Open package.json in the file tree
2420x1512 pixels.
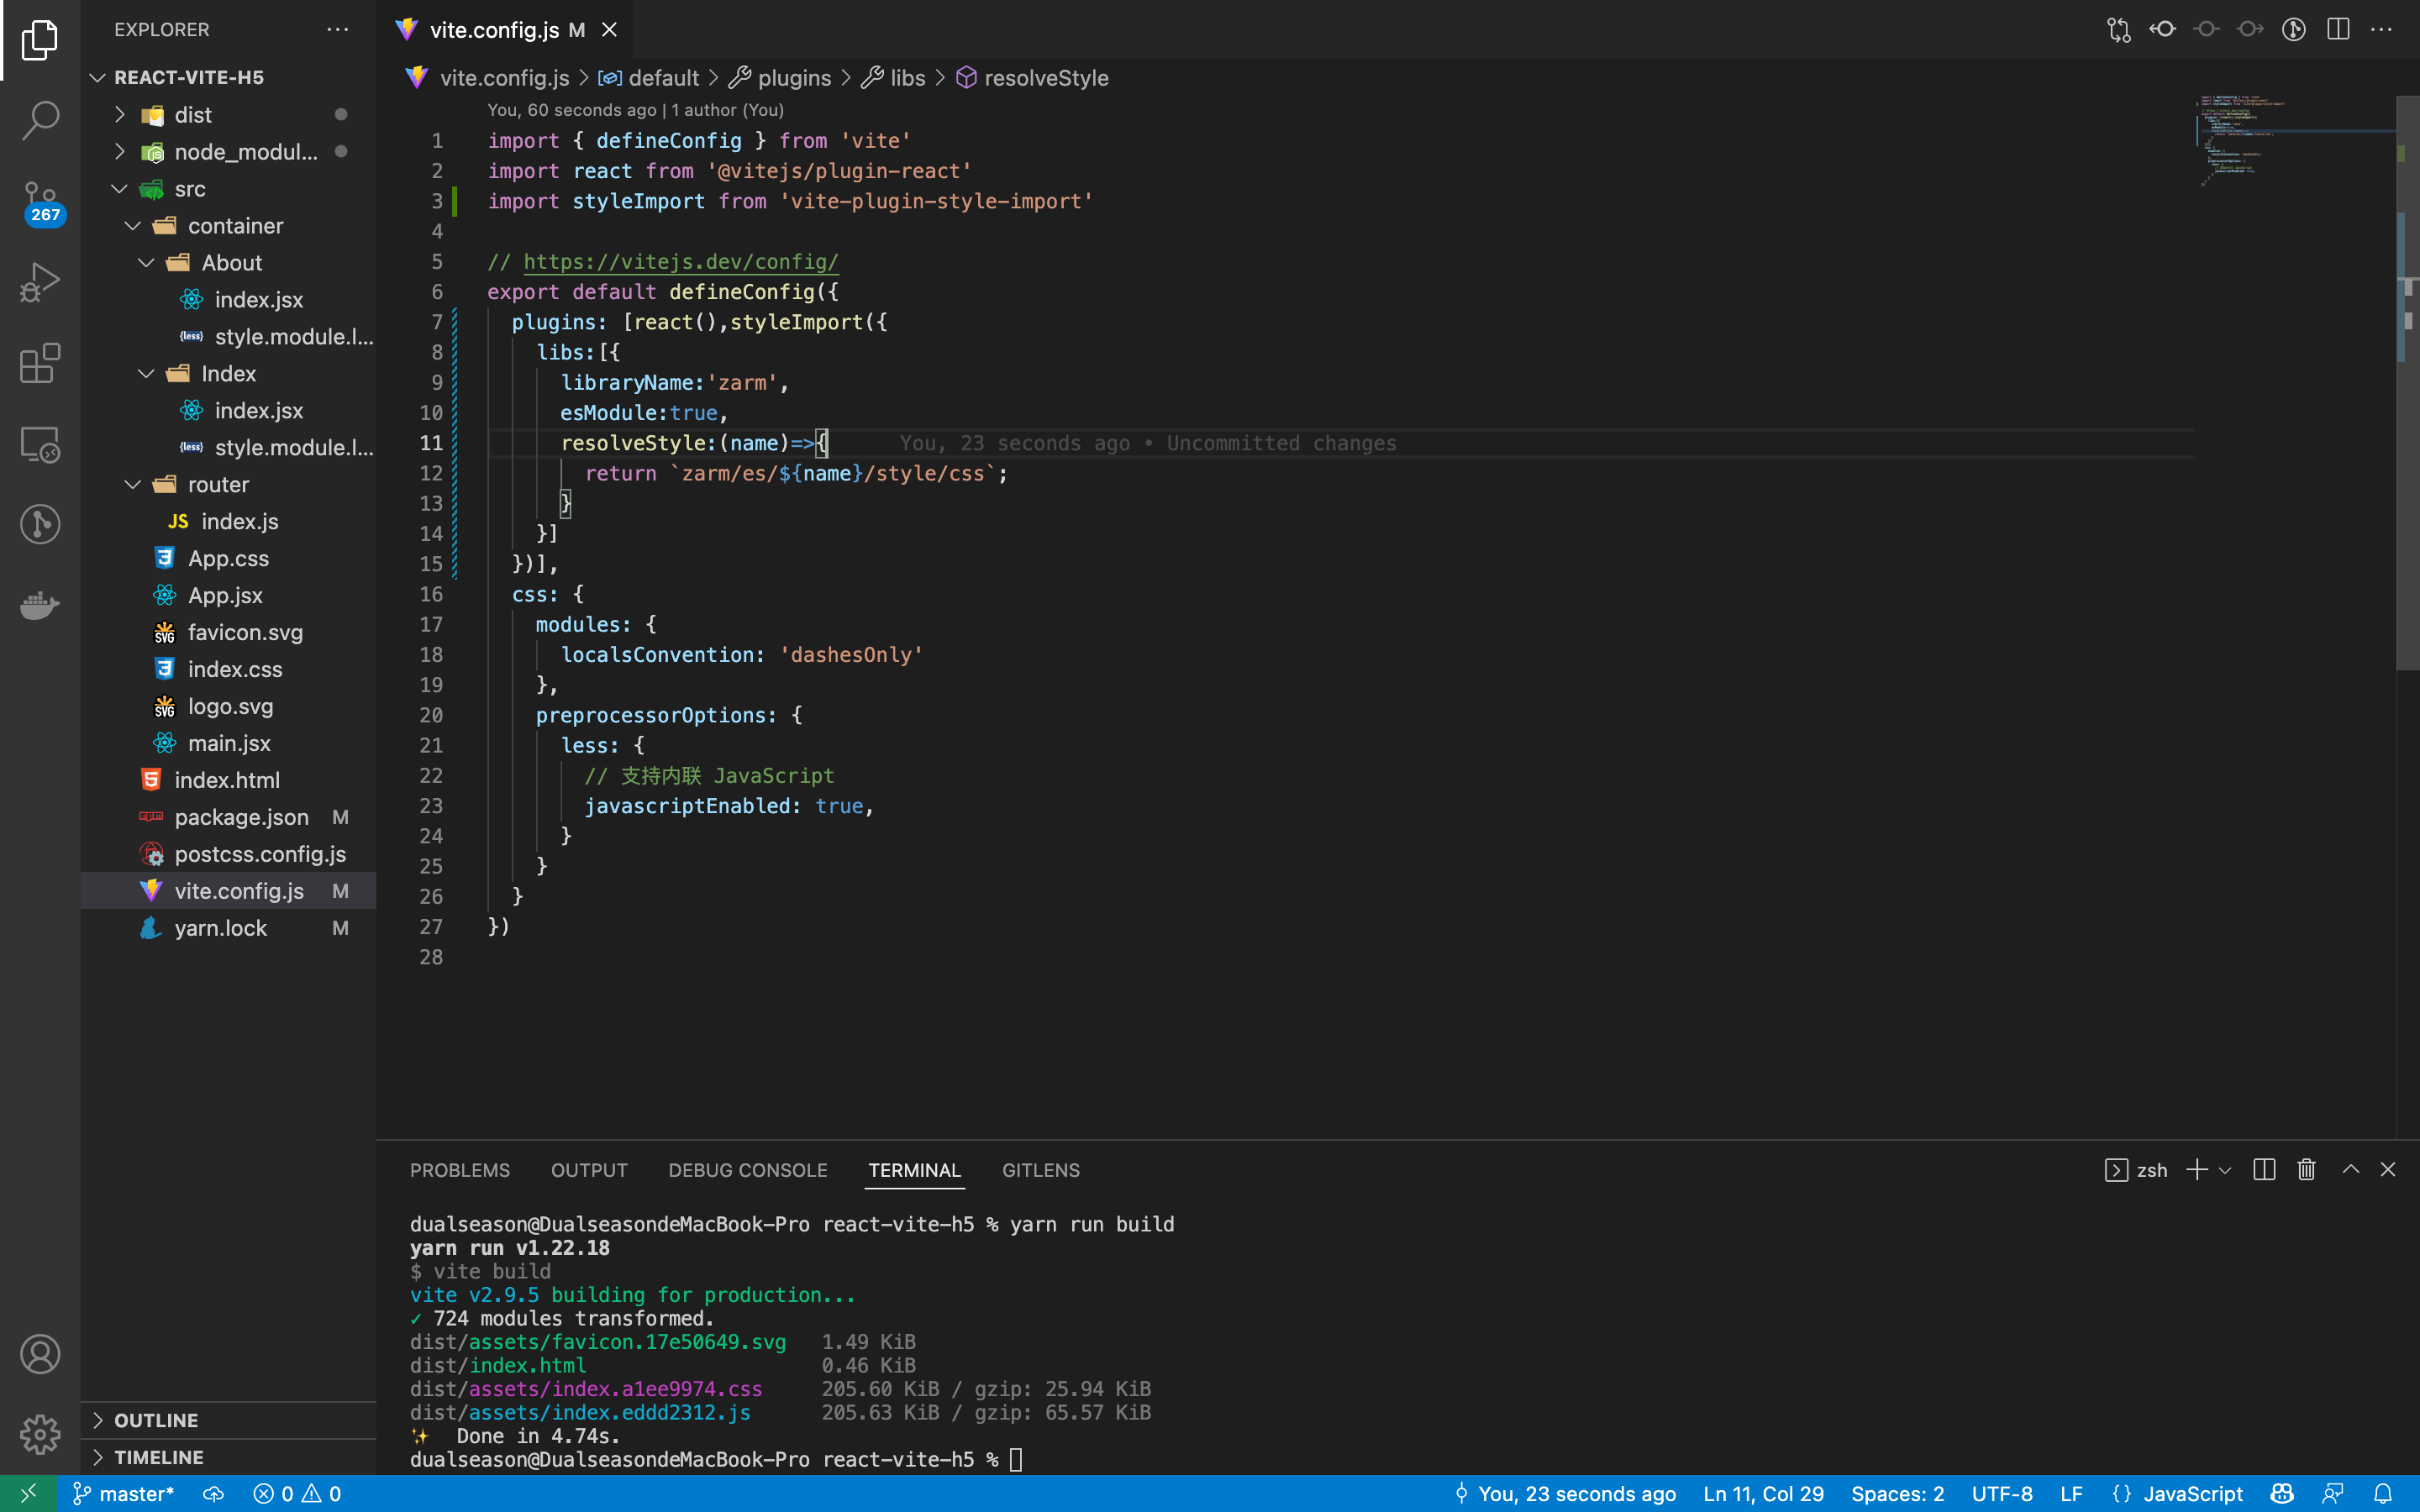(x=228, y=818)
